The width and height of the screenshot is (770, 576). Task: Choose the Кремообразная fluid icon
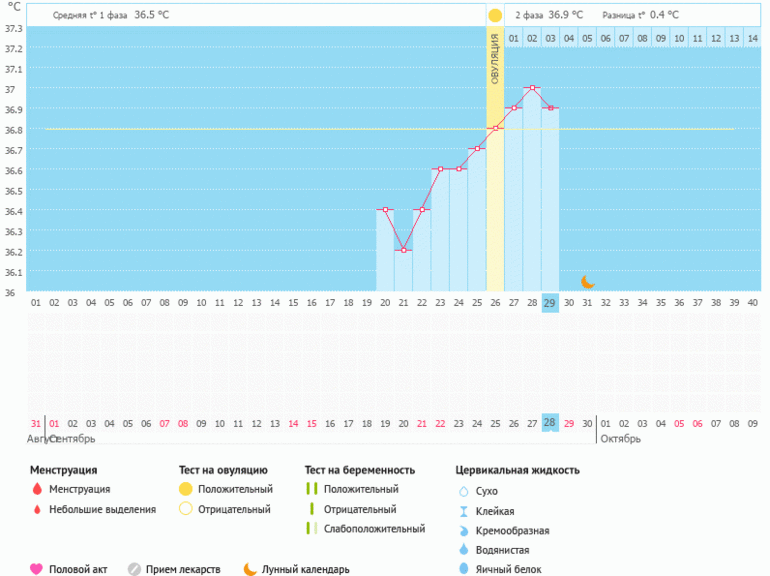coord(463,530)
